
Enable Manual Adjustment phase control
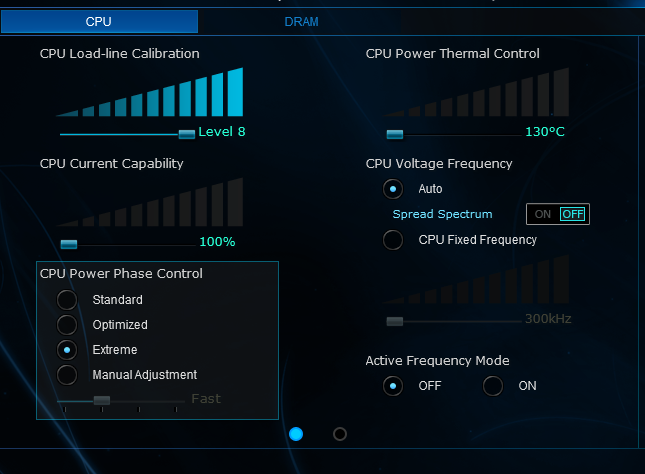coord(67,374)
